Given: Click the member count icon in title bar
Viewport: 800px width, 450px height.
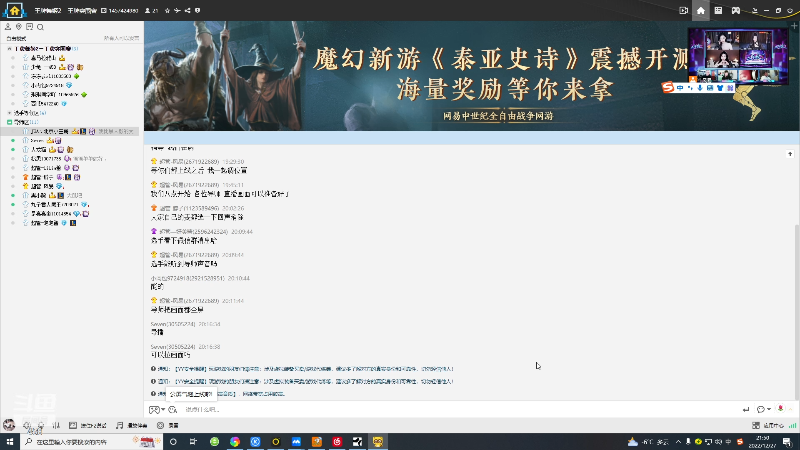Looking at the screenshot, I should pyautogui.click(x=148, y=10).
